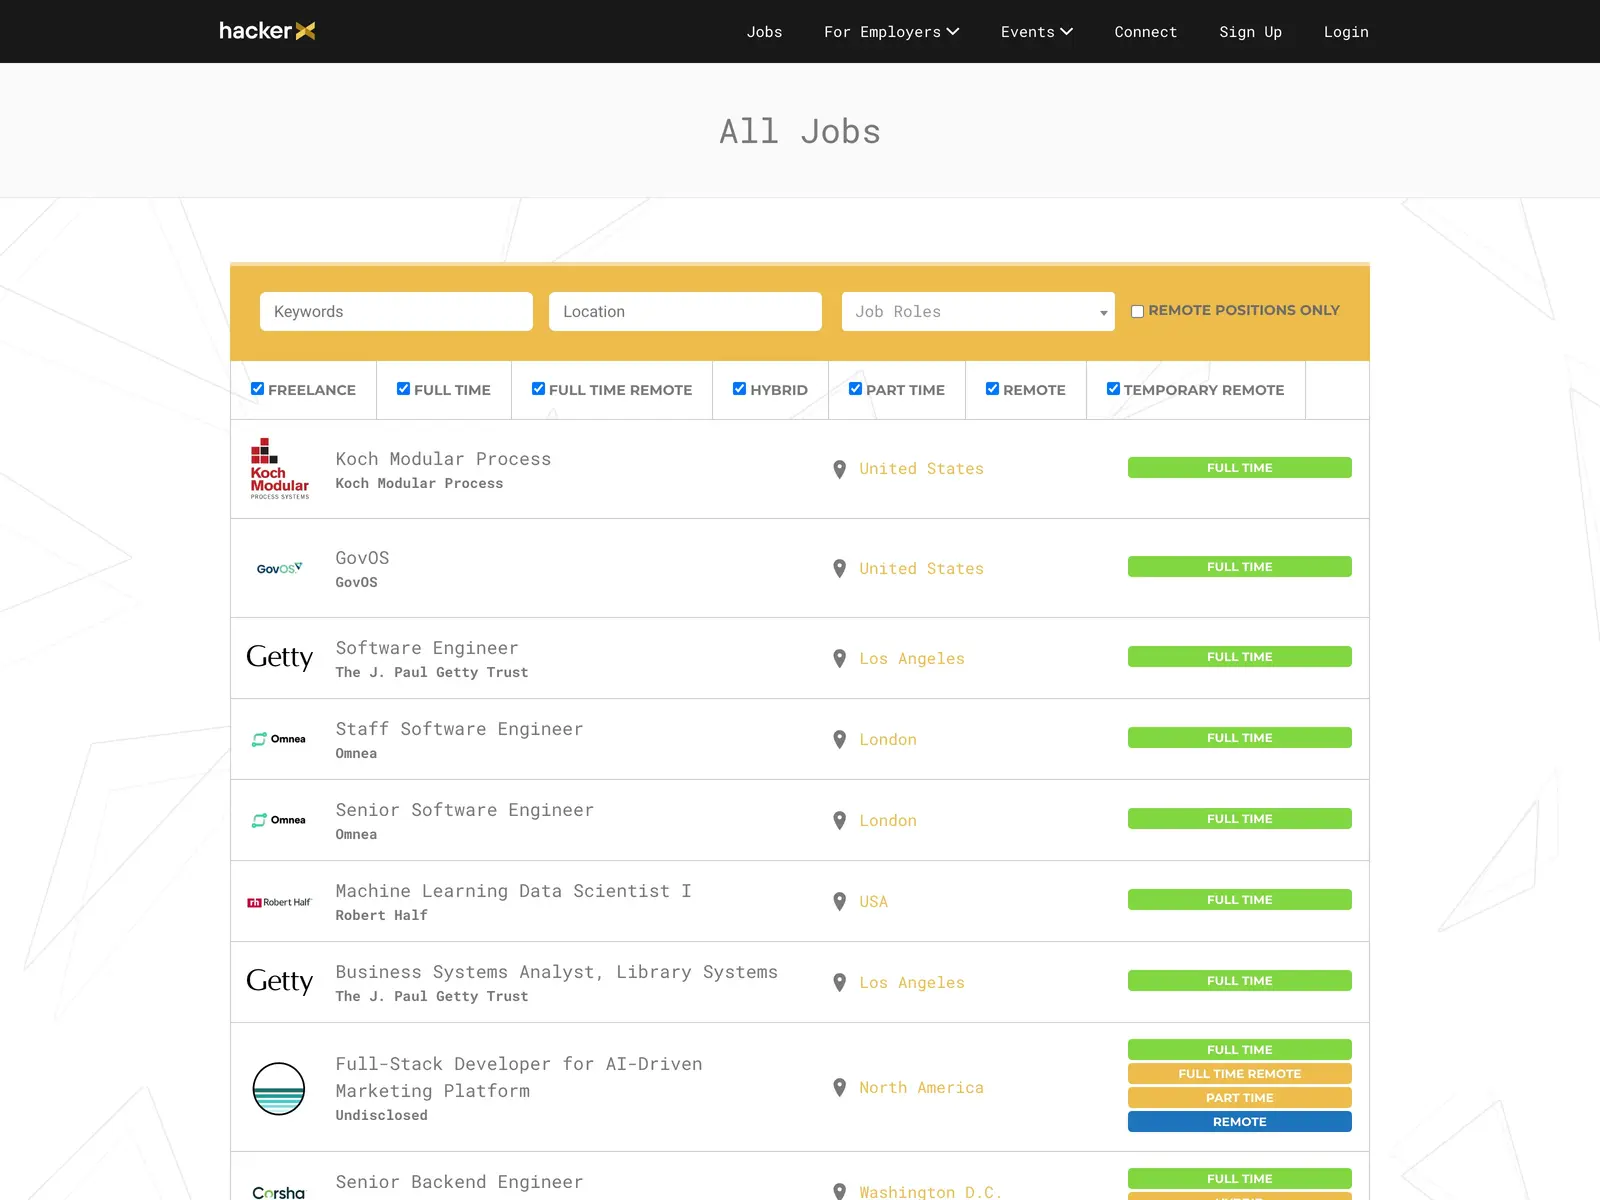
Task: Click location pin for Staff Software Engineer
Action: [840, 740]
